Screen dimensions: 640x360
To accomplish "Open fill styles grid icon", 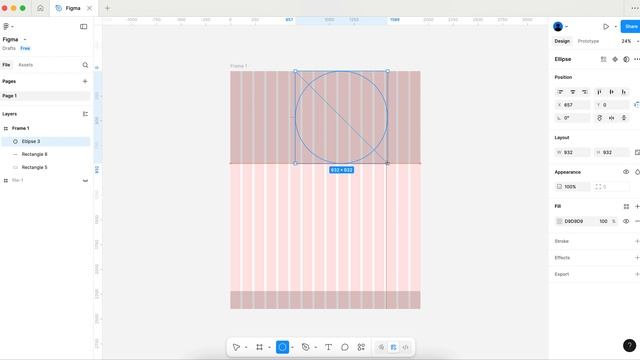I will click(626, 207).
